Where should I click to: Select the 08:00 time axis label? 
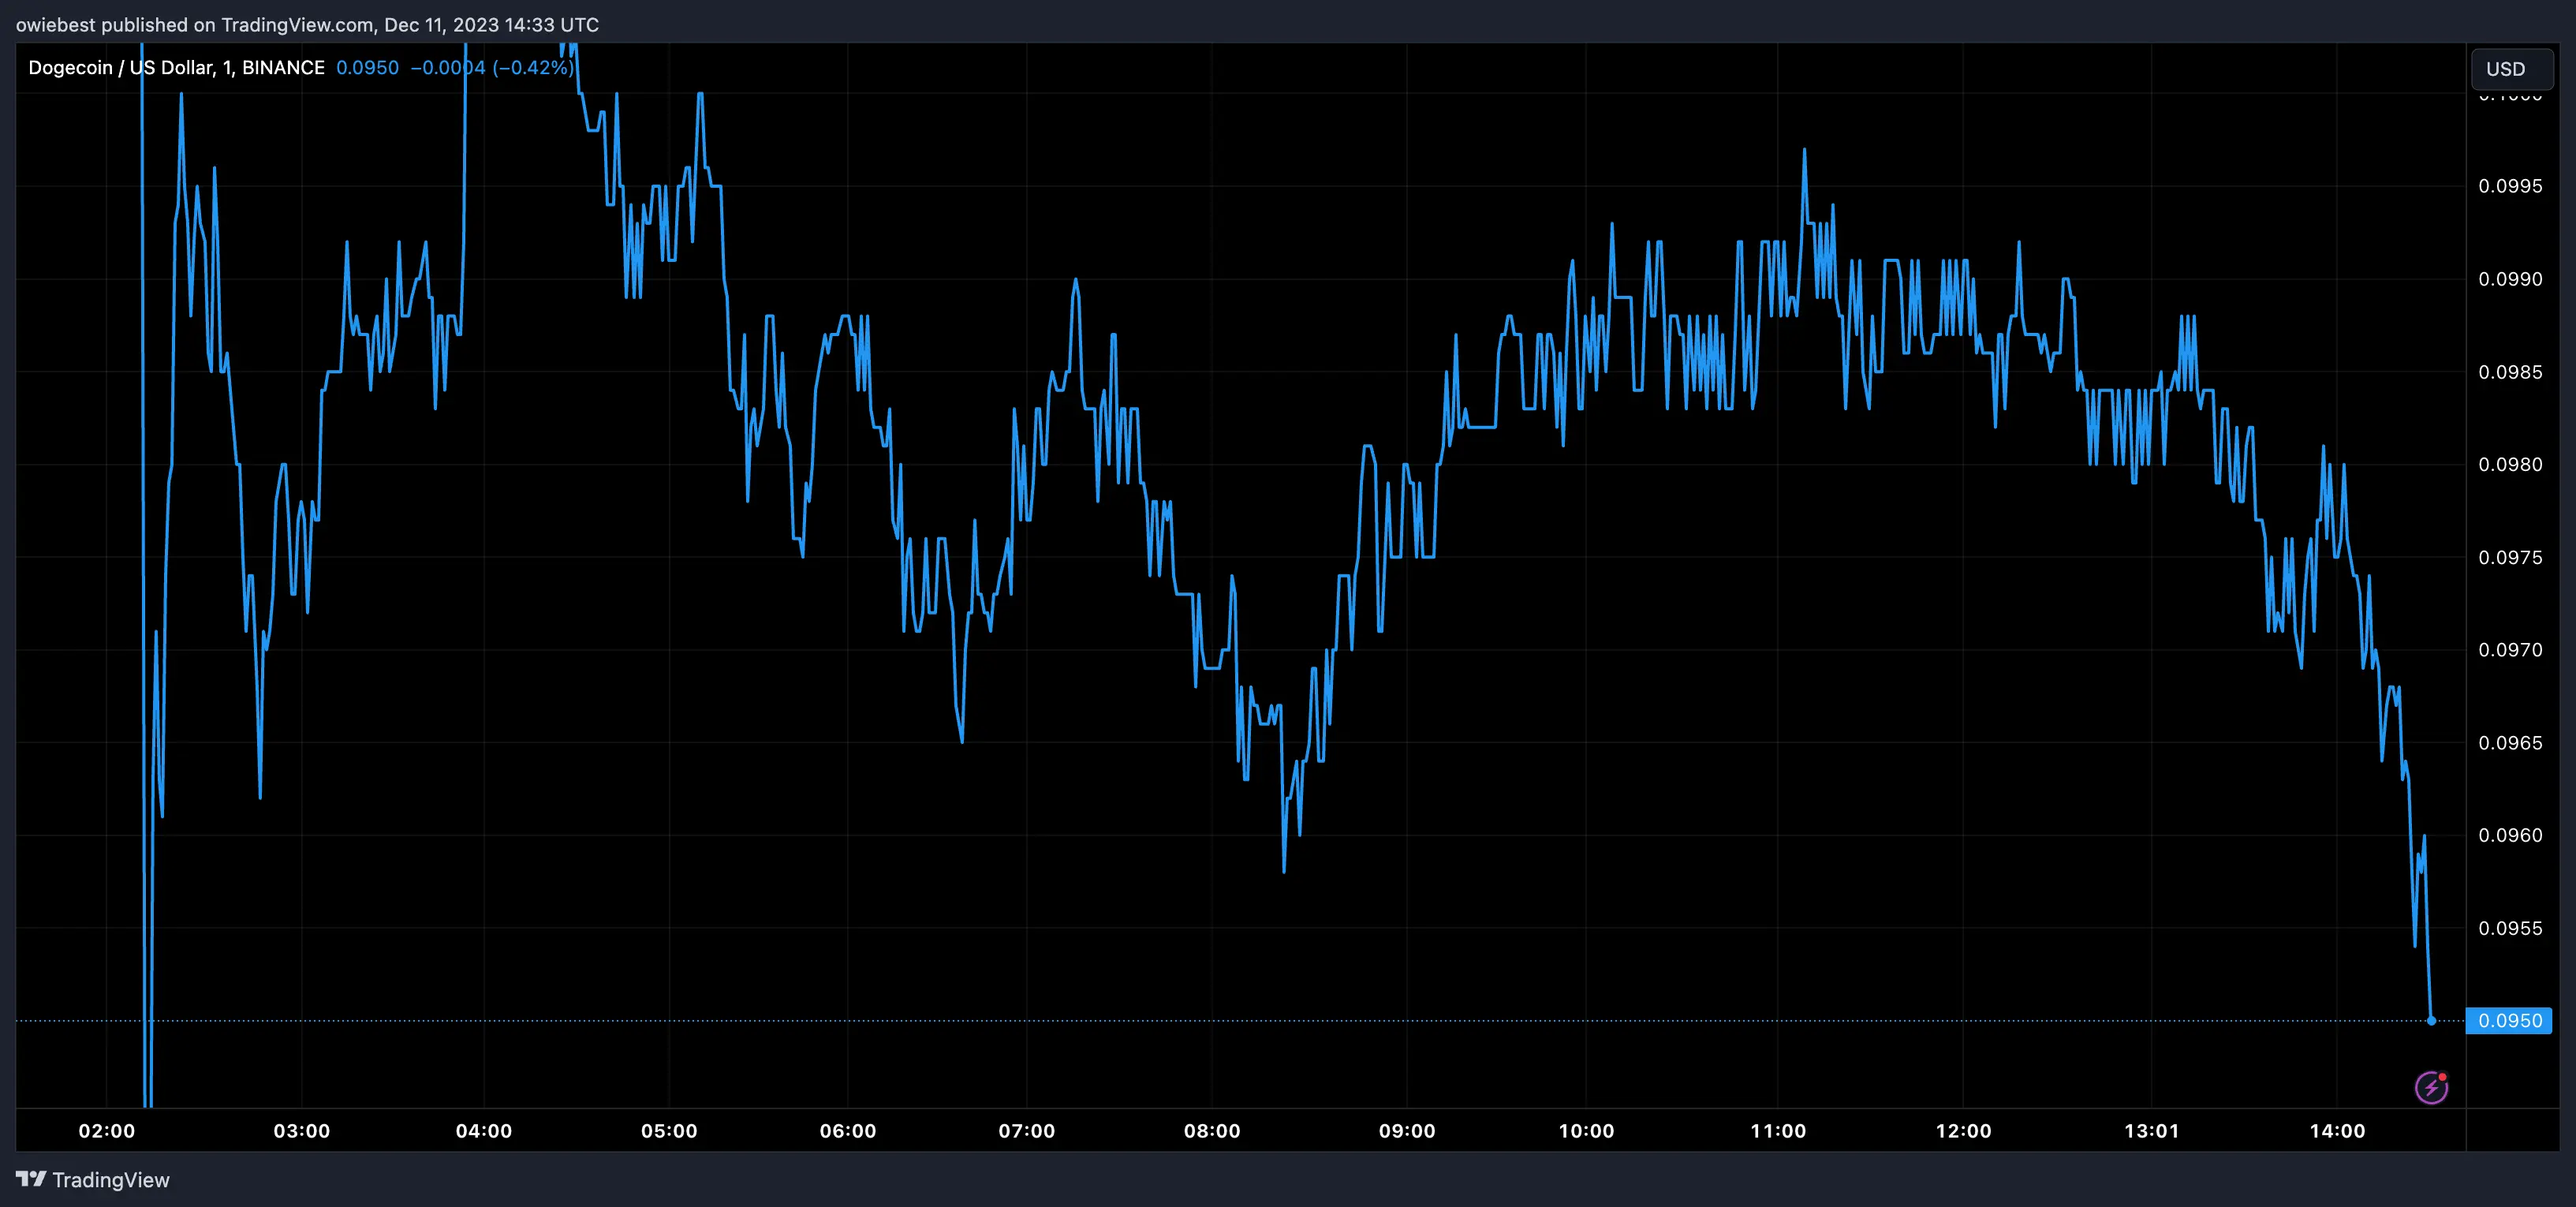(1212, 1131)
